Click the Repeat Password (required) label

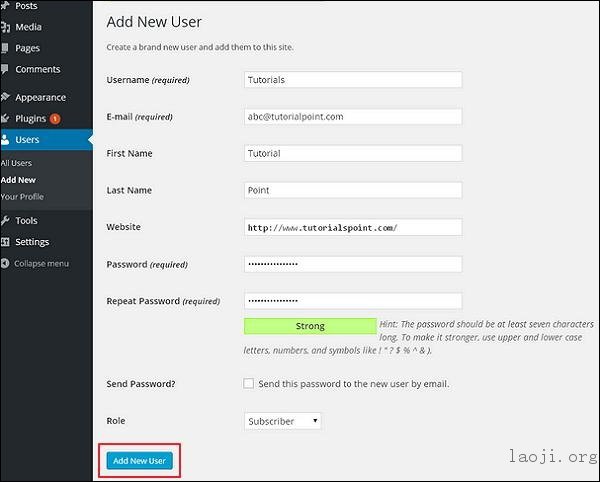(163, 301)
